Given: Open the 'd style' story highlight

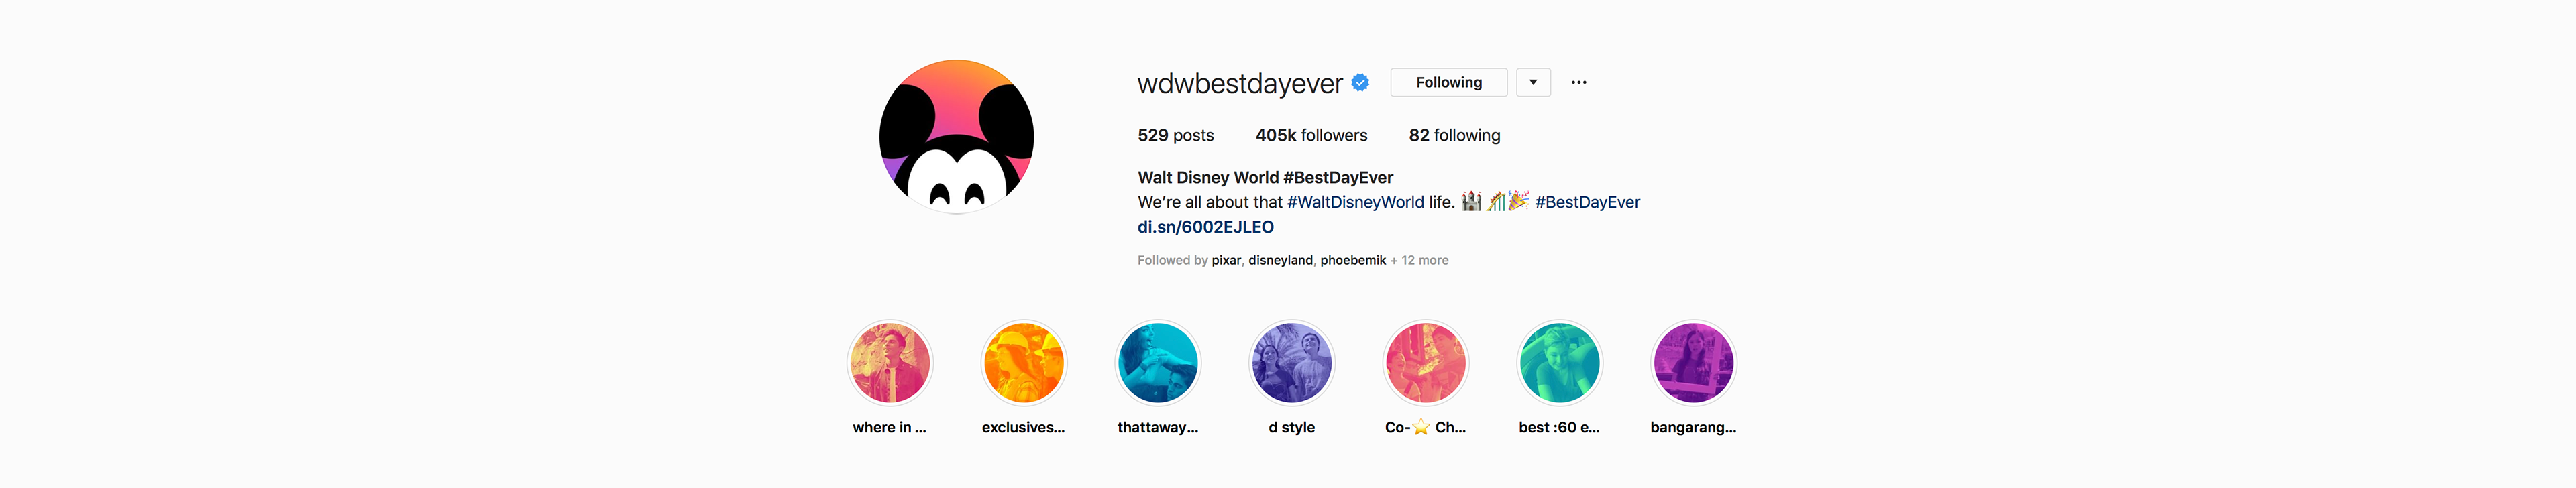Looking at the screenshot, I should click(x=1291, y=363).
